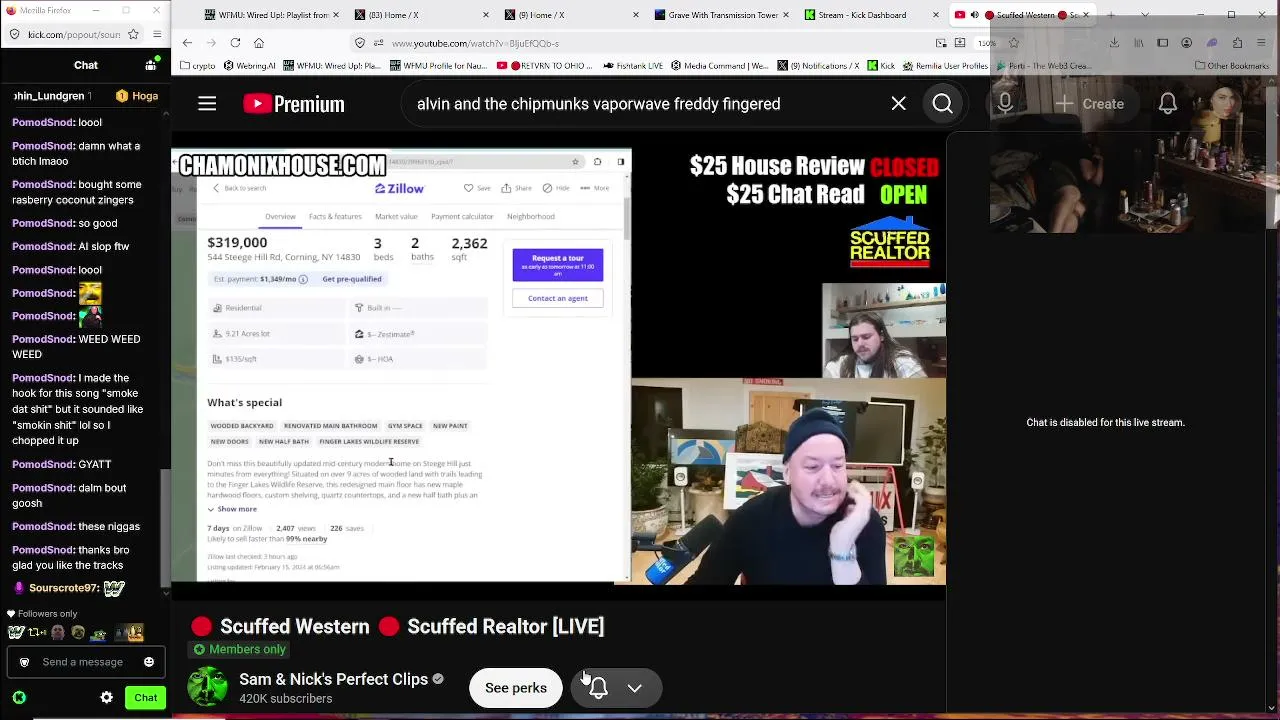Click the kick.com popout address bar
1280x720 pixels.
(x=74, y=34)
